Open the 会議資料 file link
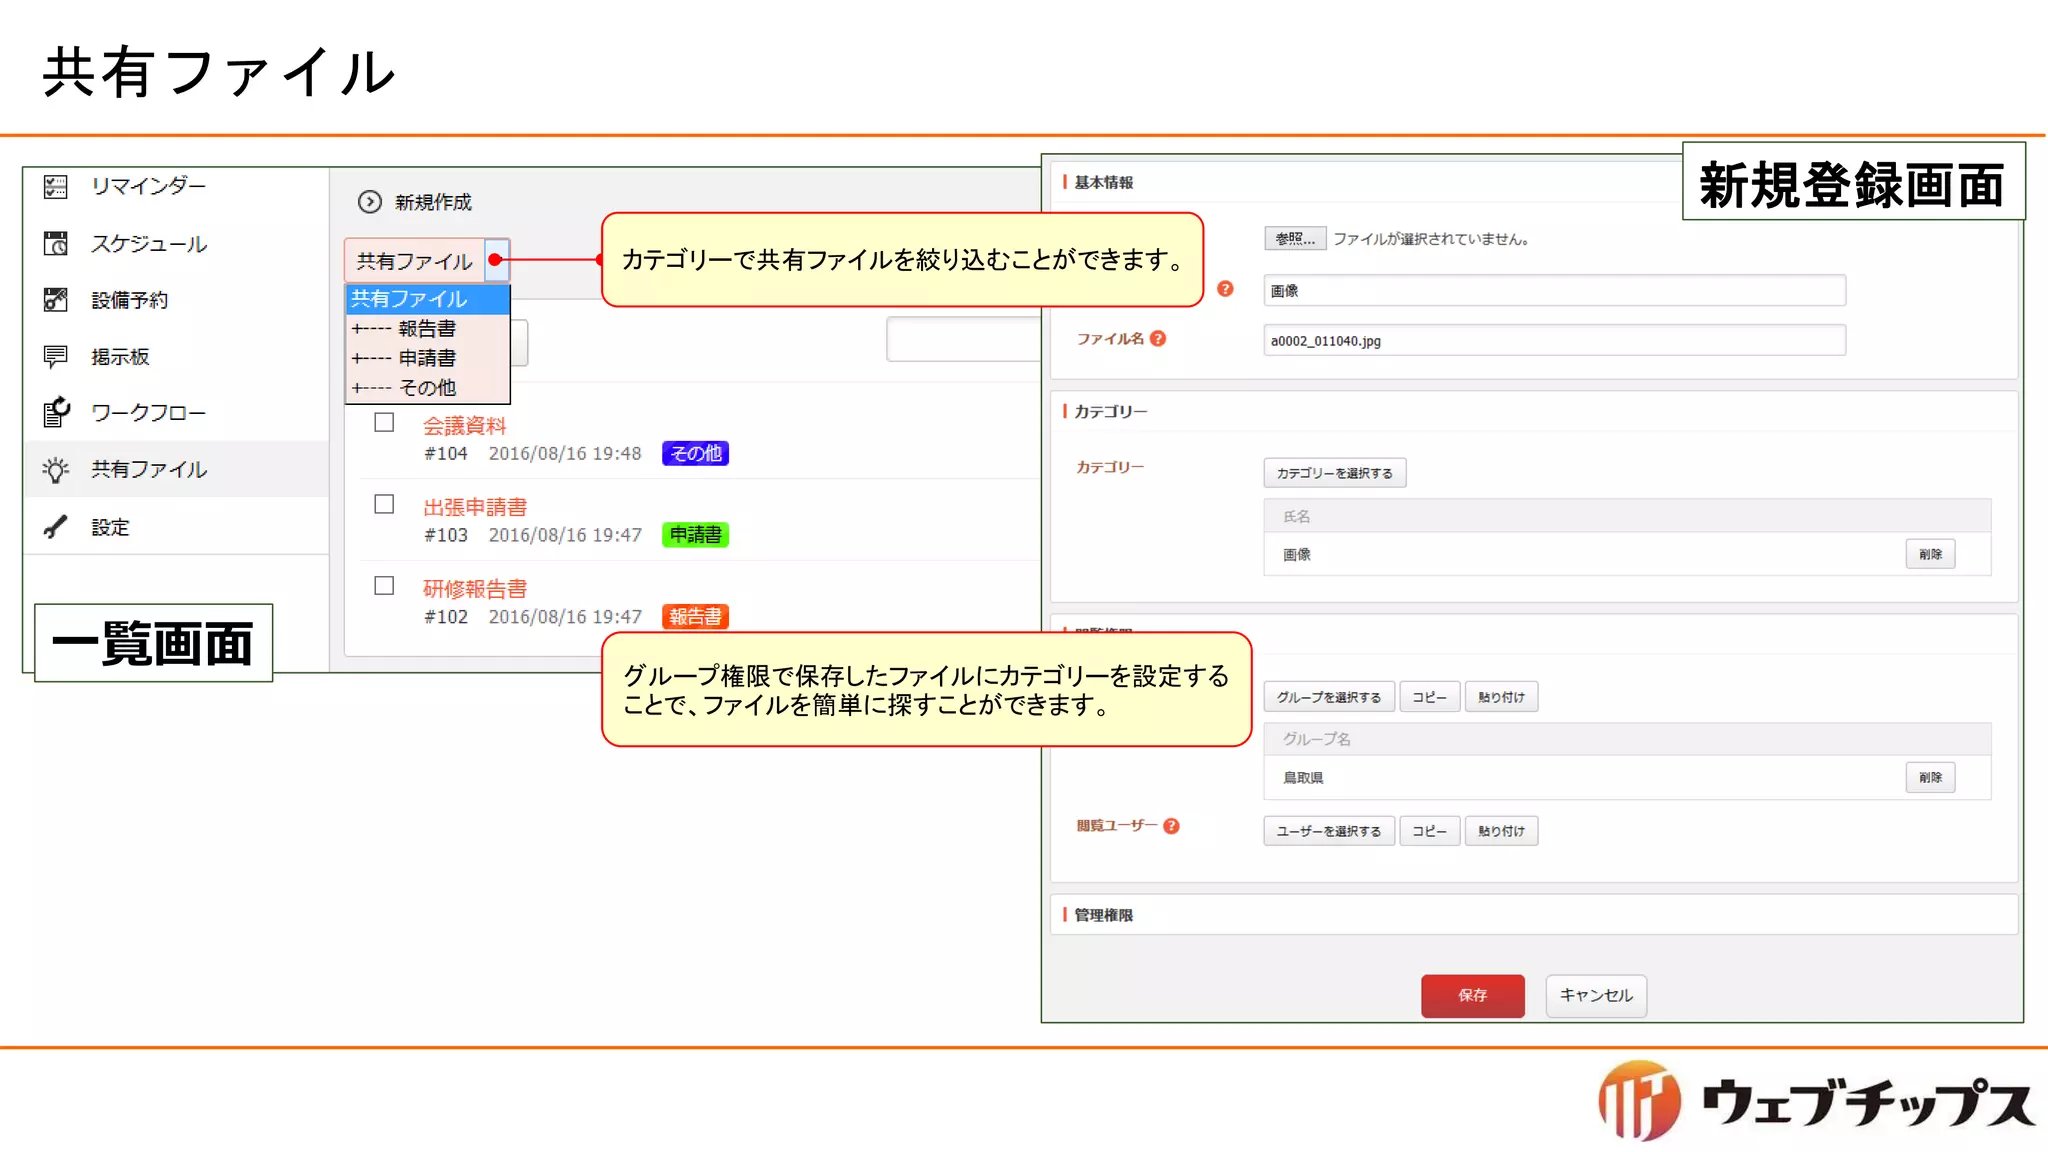The image size is (2048, 1152). [x=465, y=426]
